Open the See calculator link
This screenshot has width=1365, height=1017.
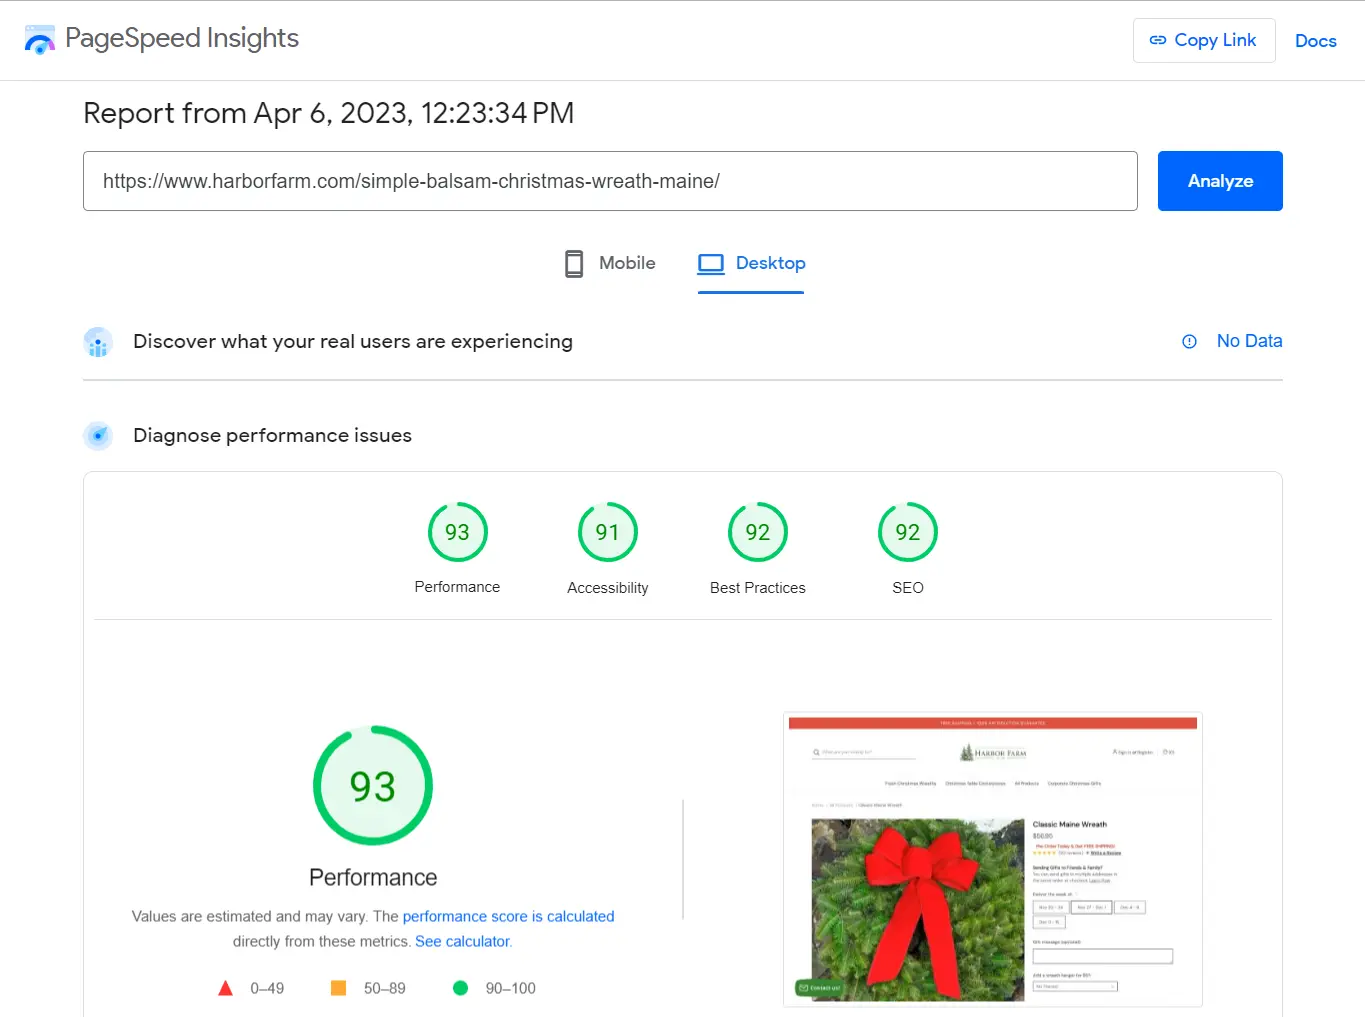click(463, 941)
